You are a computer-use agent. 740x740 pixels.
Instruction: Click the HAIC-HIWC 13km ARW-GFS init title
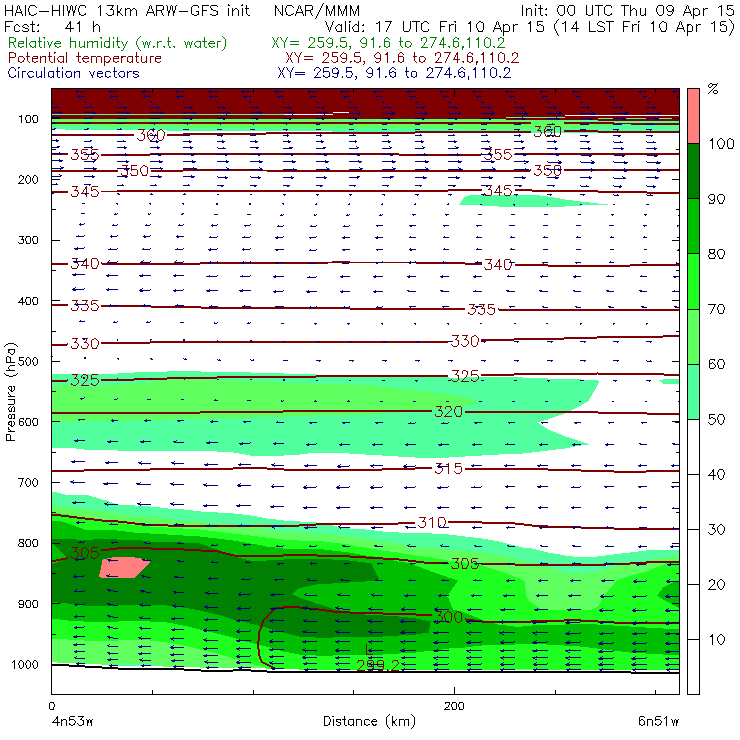127,10
